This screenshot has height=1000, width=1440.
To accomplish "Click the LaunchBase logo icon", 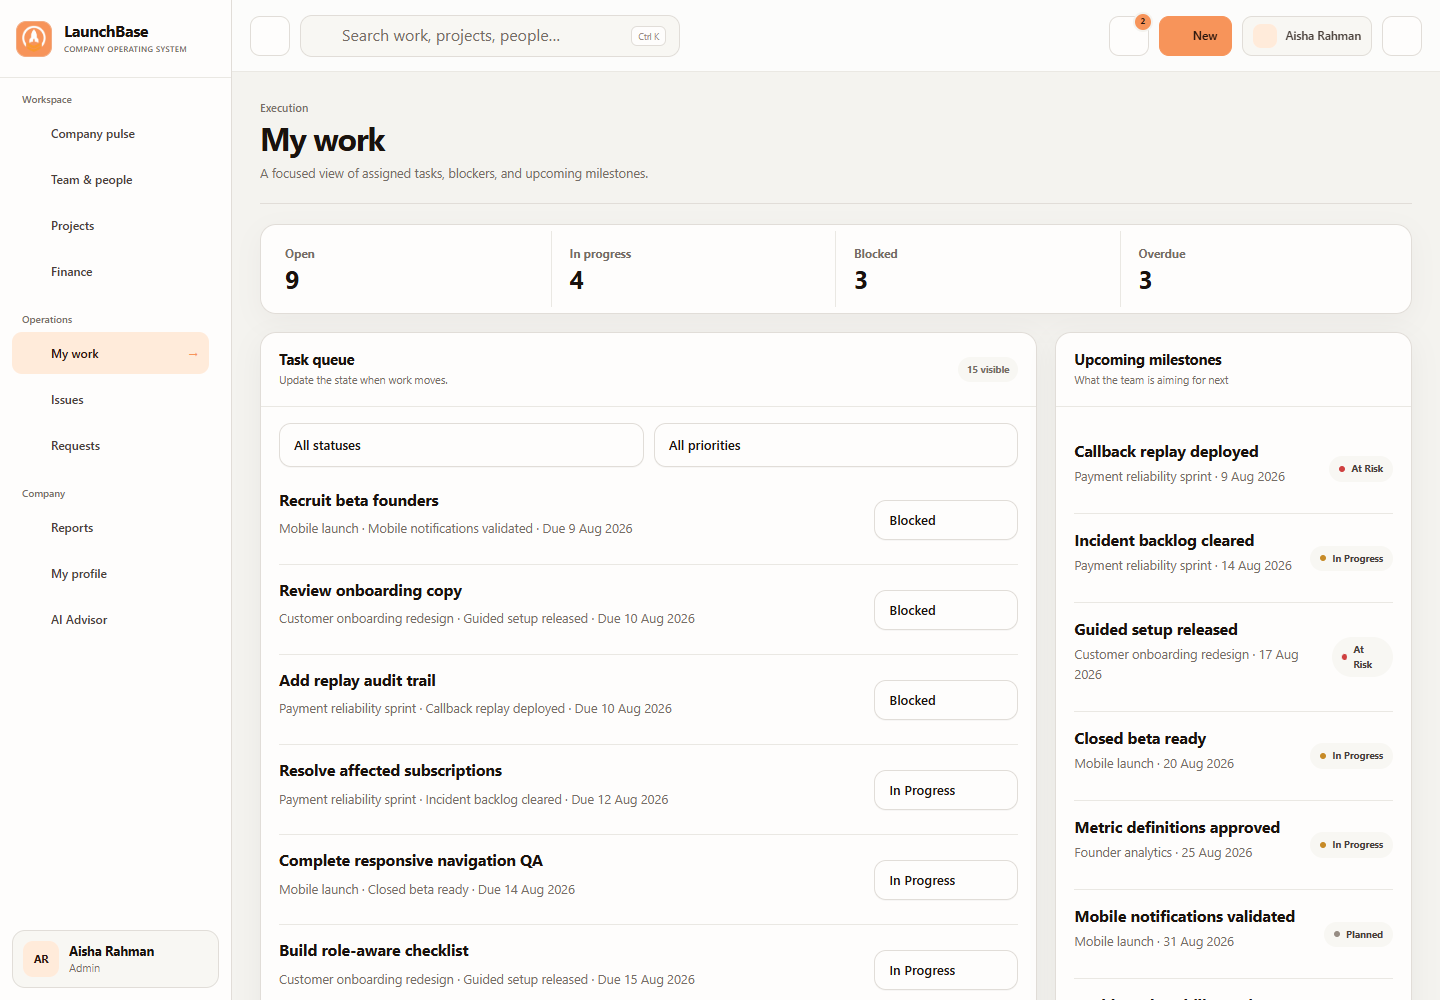I will [x=34, y=39].
